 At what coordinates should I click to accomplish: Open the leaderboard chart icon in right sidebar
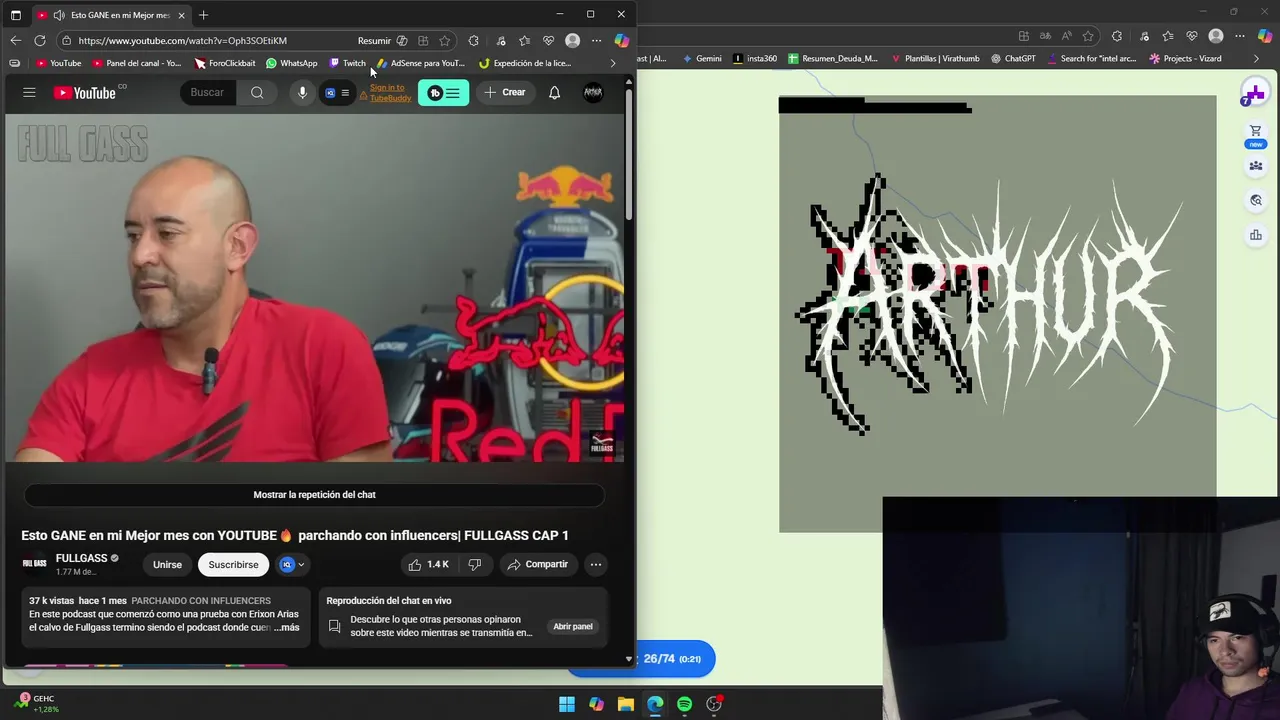[1255, 235]
